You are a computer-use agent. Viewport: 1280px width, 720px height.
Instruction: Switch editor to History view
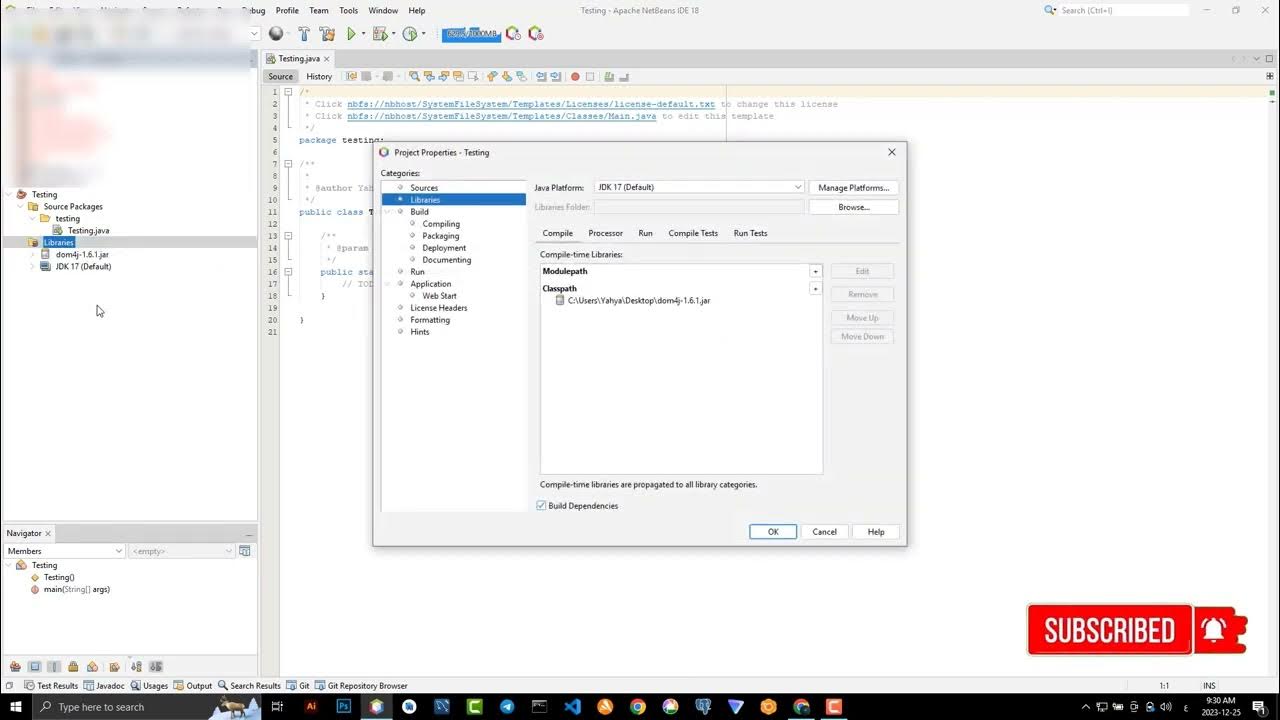[319, 76]
